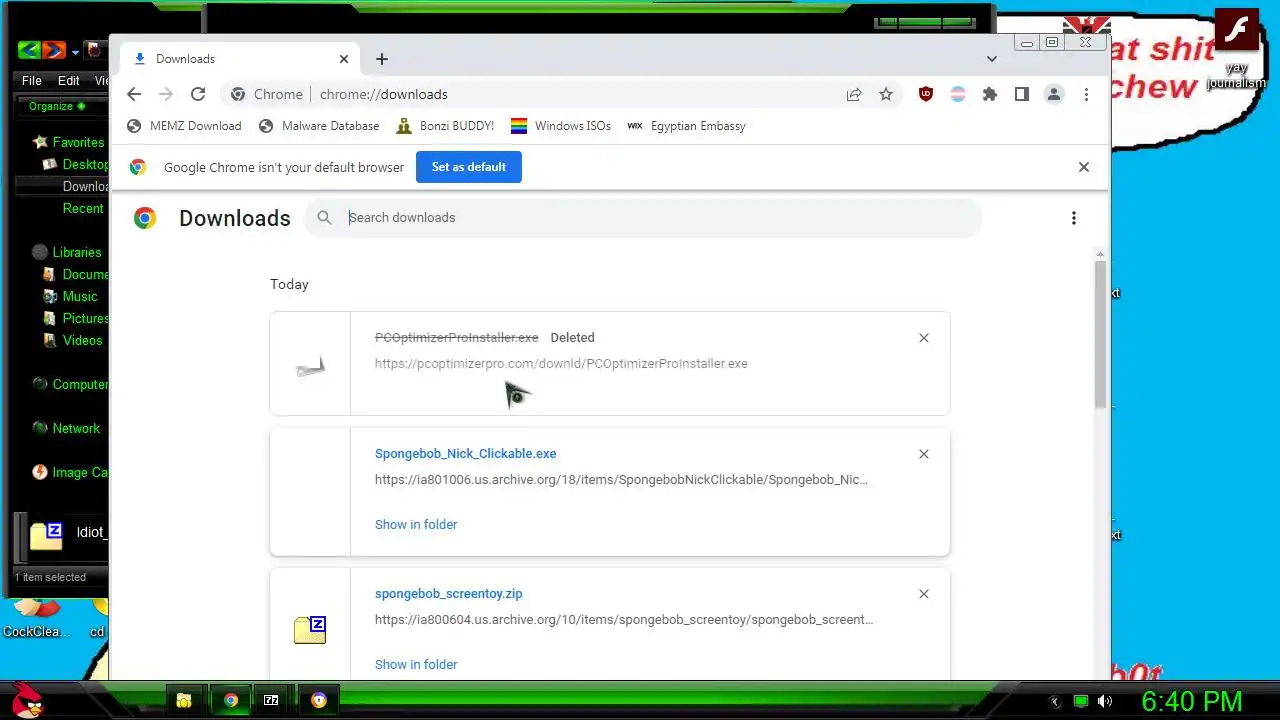This screenshot has height=720, width=1280.
Task: Reload the Chrome downloads page
Action: click(x=198, y=94)
